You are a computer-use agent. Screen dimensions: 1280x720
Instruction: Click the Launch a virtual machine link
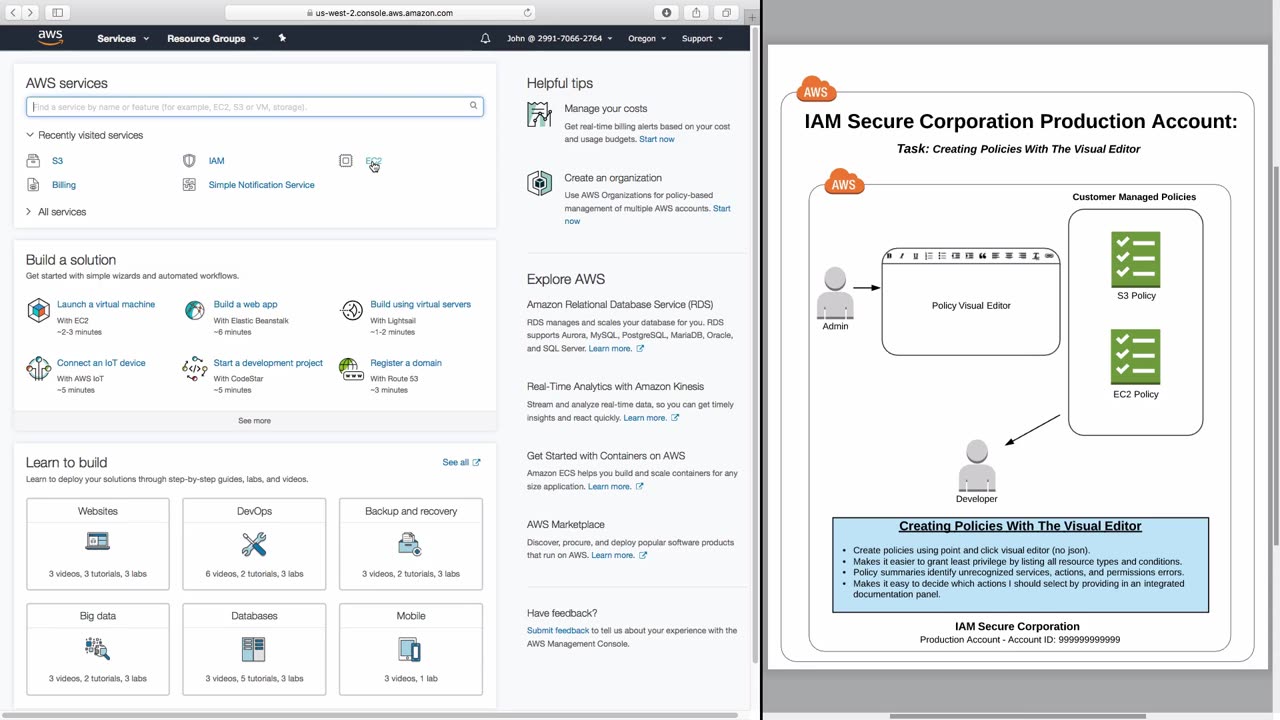pos(106,304)
